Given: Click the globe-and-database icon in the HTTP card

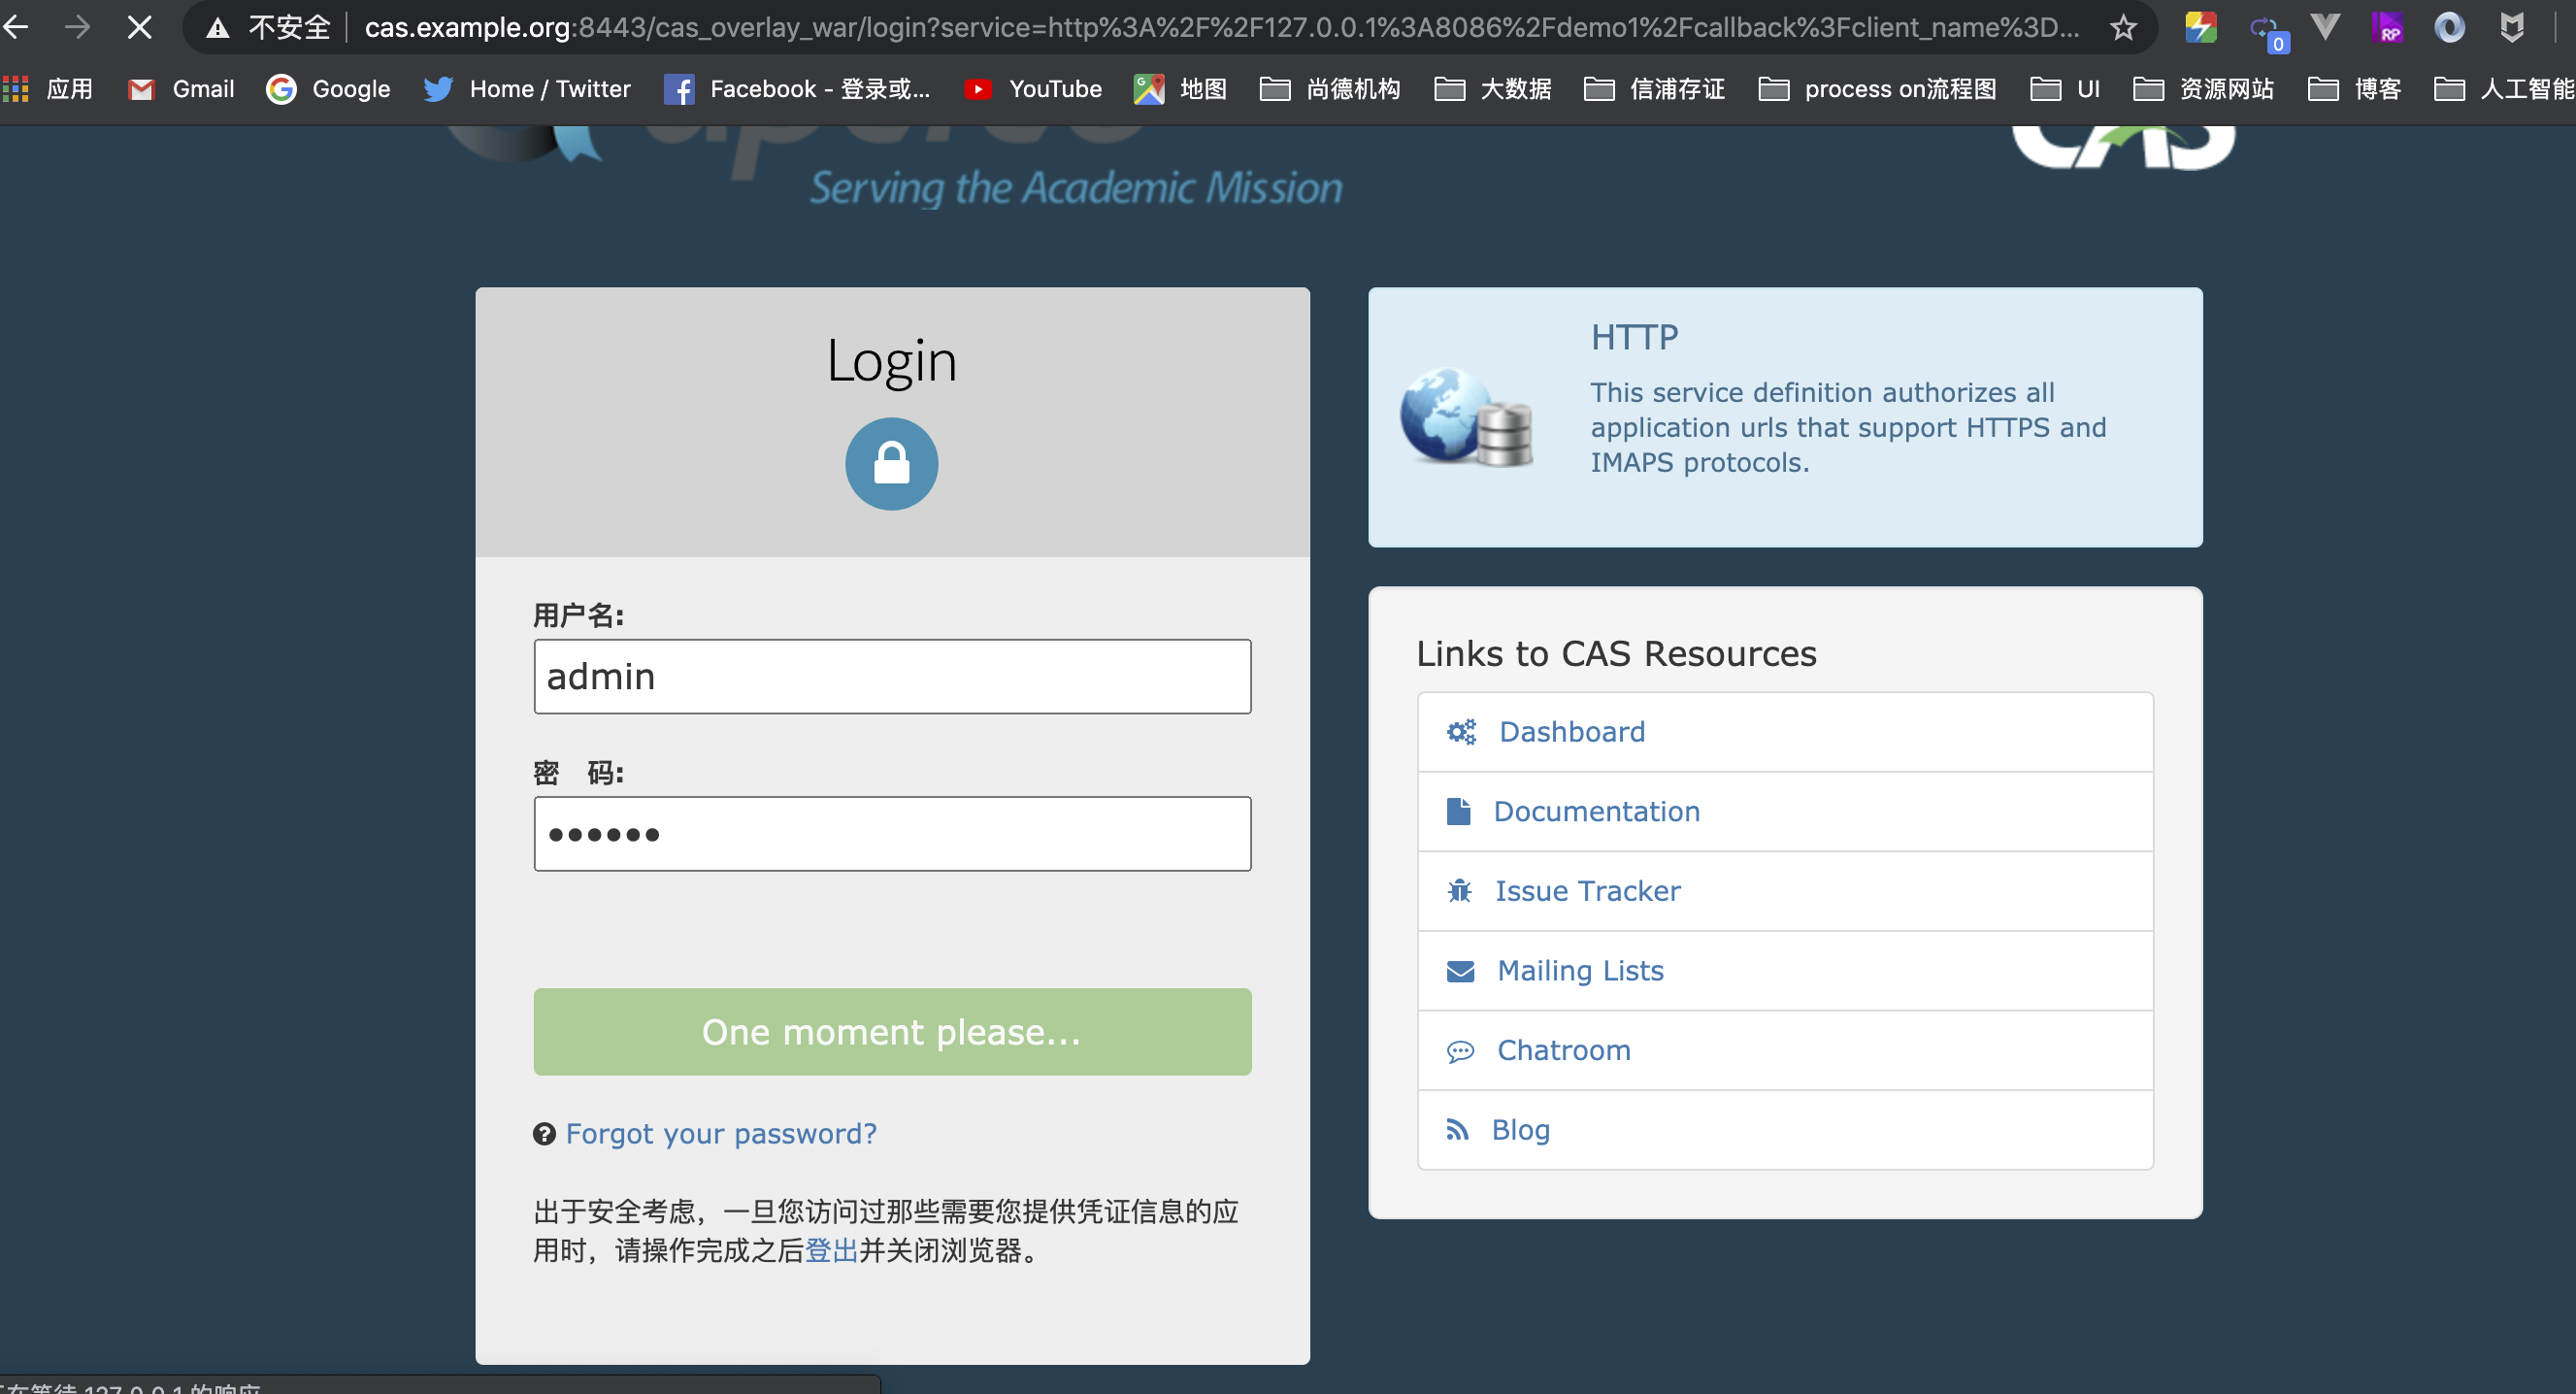Looking at the screenshot, I should tap(1466, 420).
